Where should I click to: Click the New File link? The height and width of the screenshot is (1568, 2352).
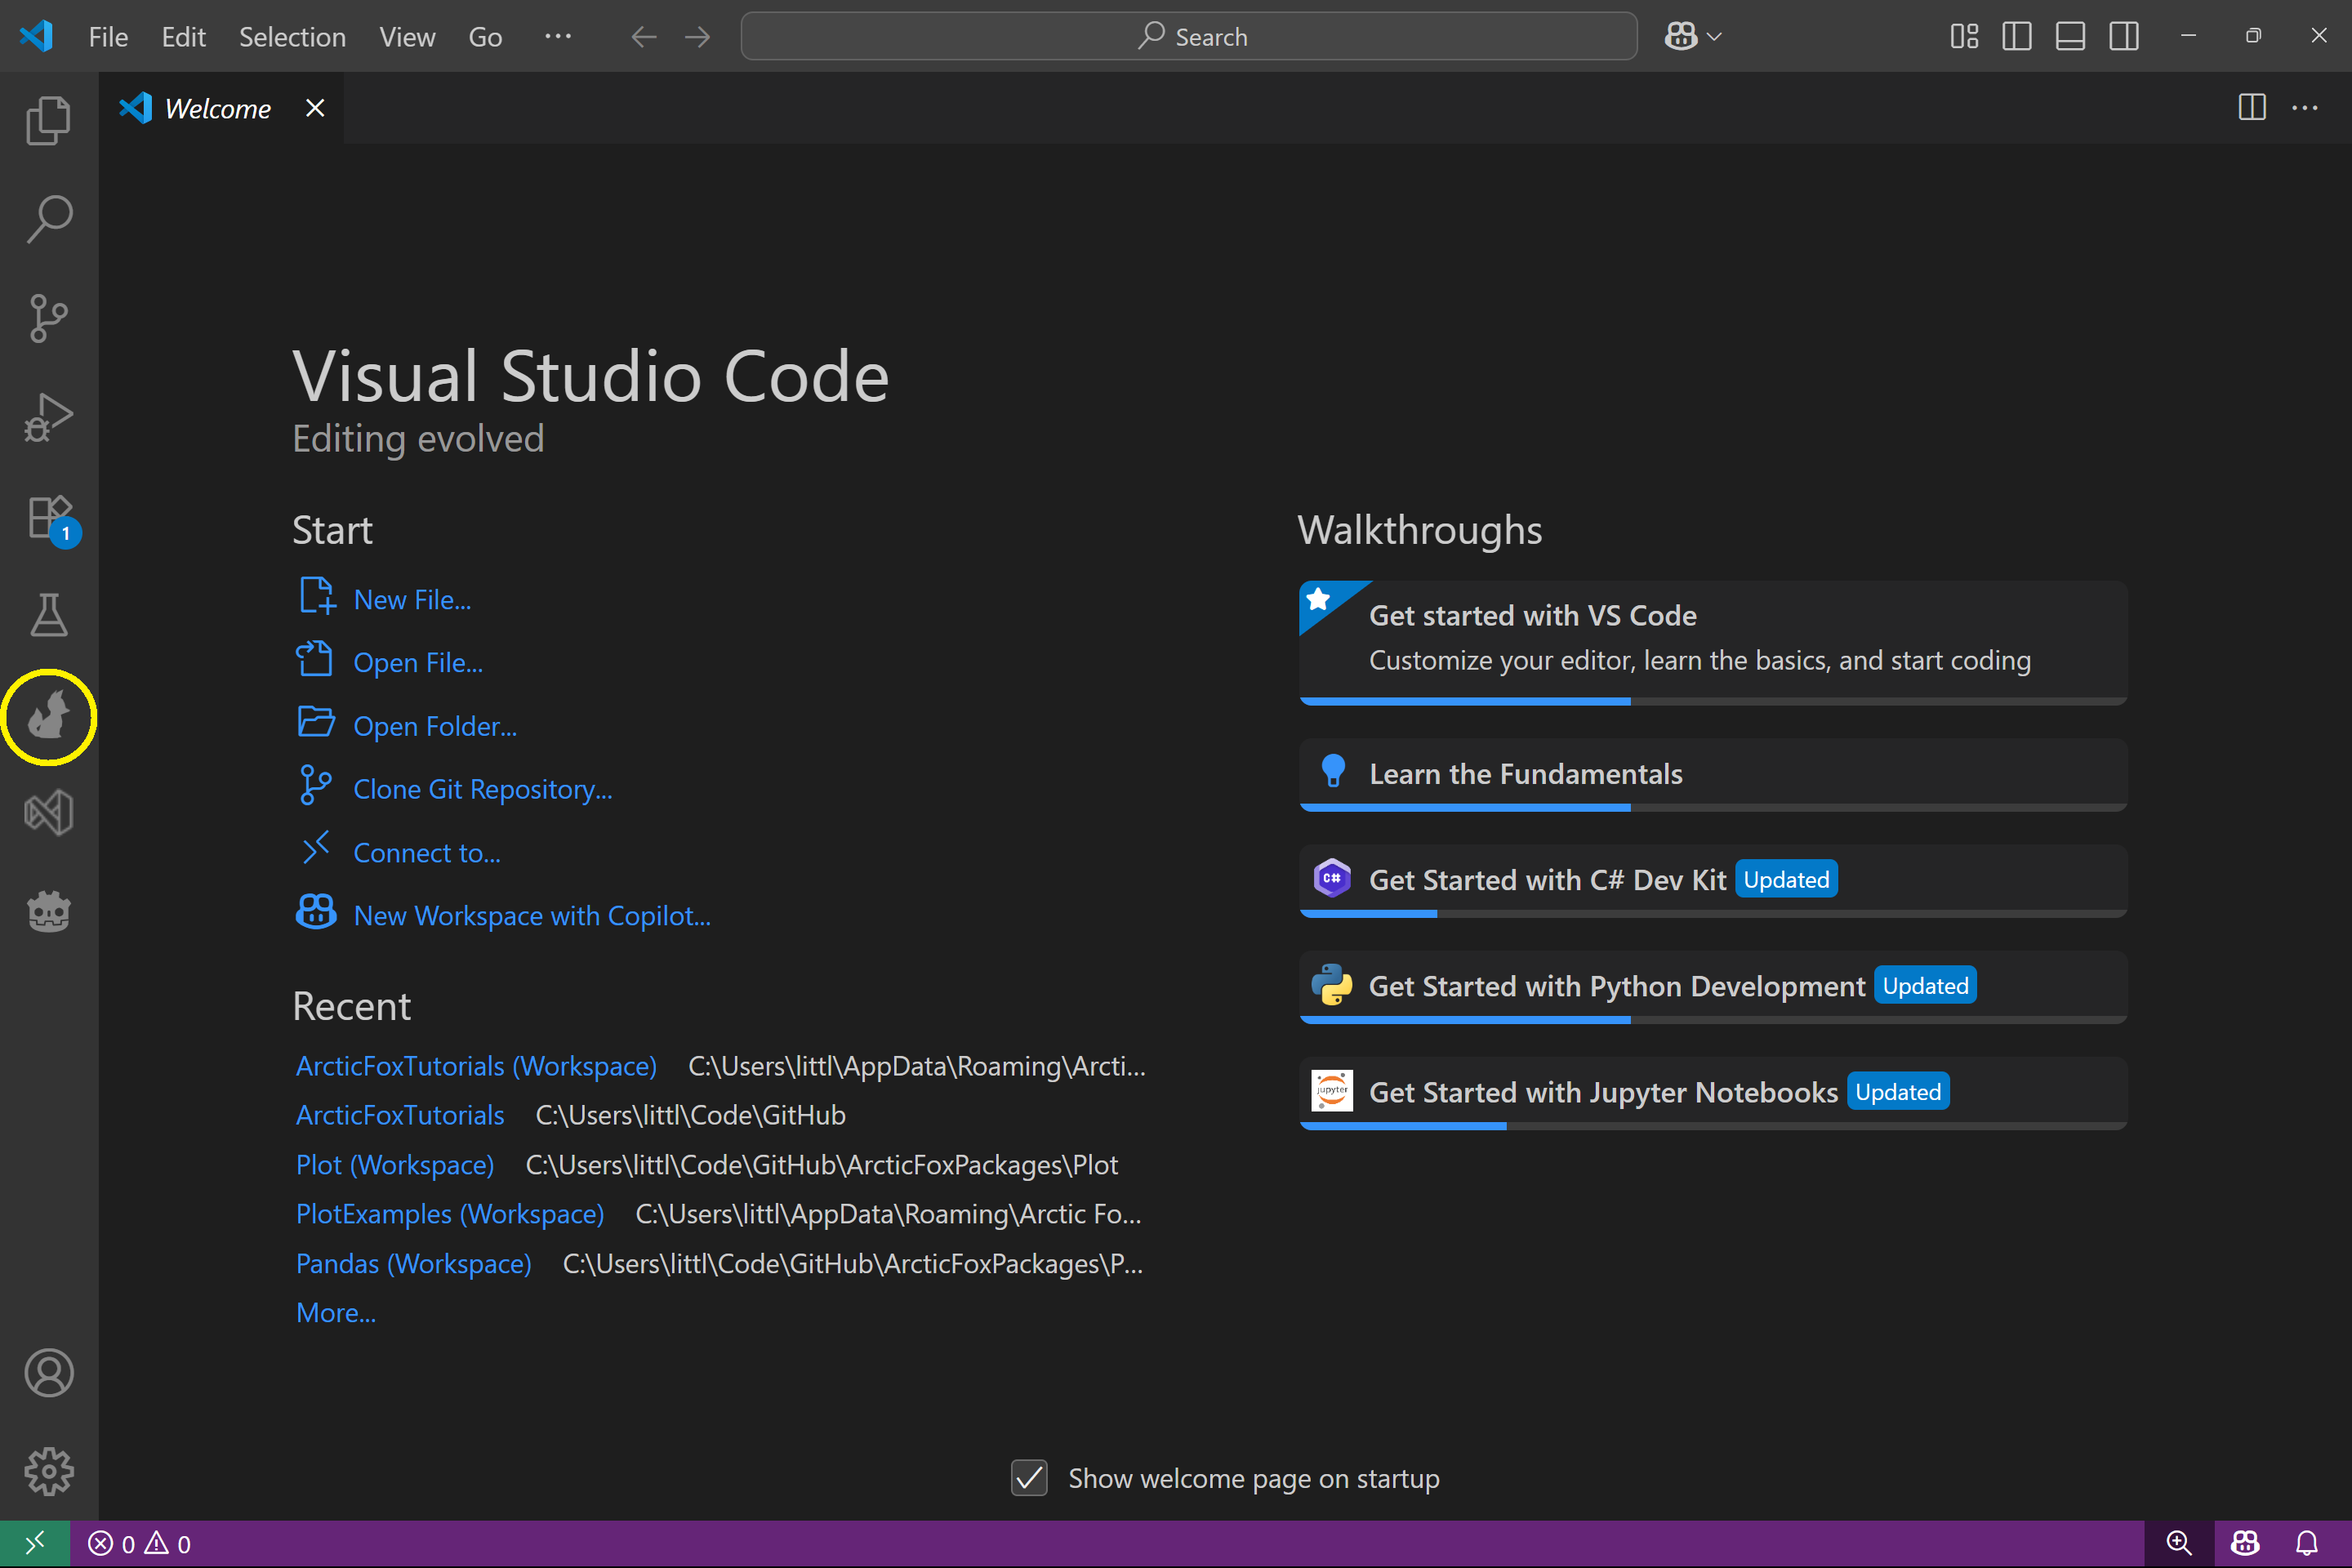(x=412, y=600)
